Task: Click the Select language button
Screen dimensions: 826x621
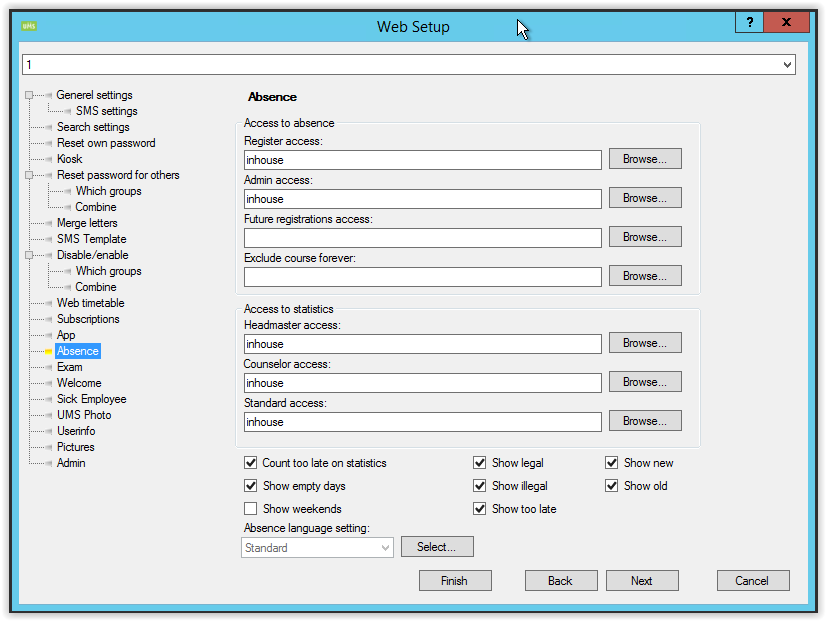Action: (437, 547)
